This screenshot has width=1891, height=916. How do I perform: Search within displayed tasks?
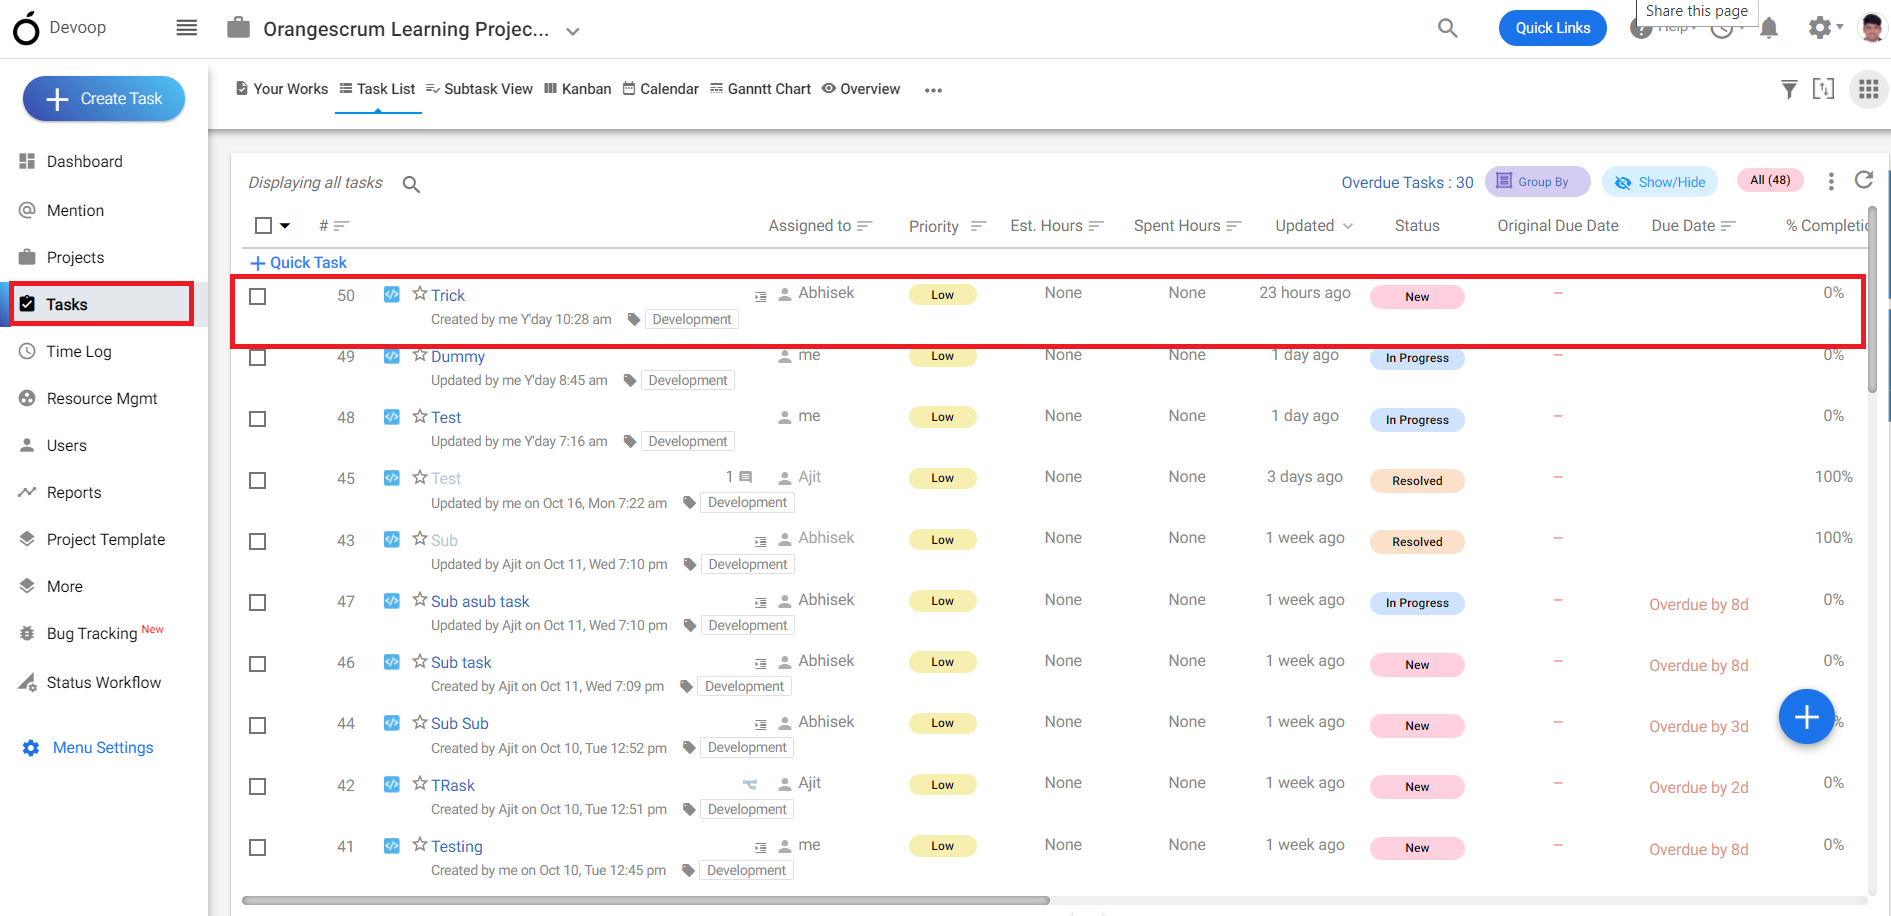411,184
